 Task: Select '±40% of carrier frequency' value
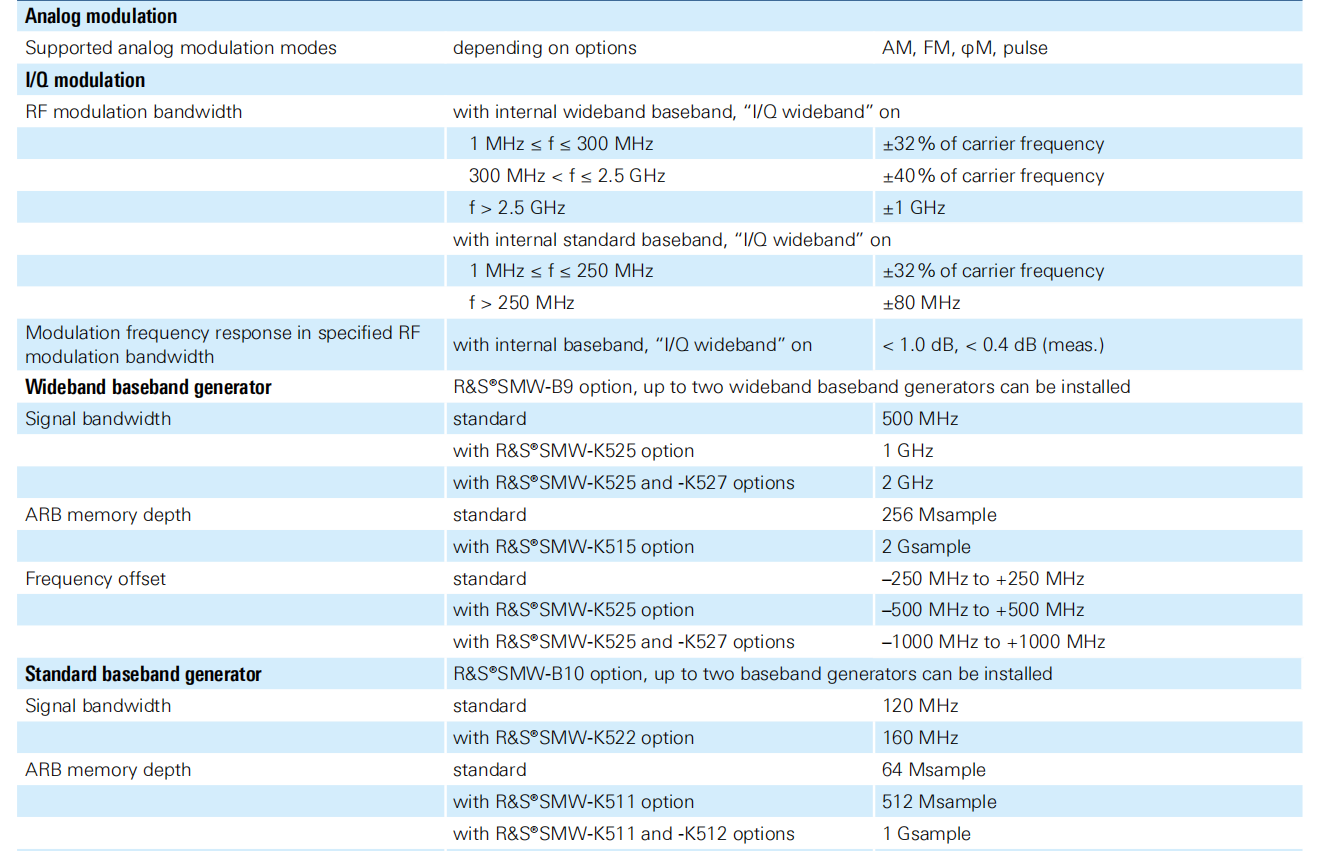(992, 176)
